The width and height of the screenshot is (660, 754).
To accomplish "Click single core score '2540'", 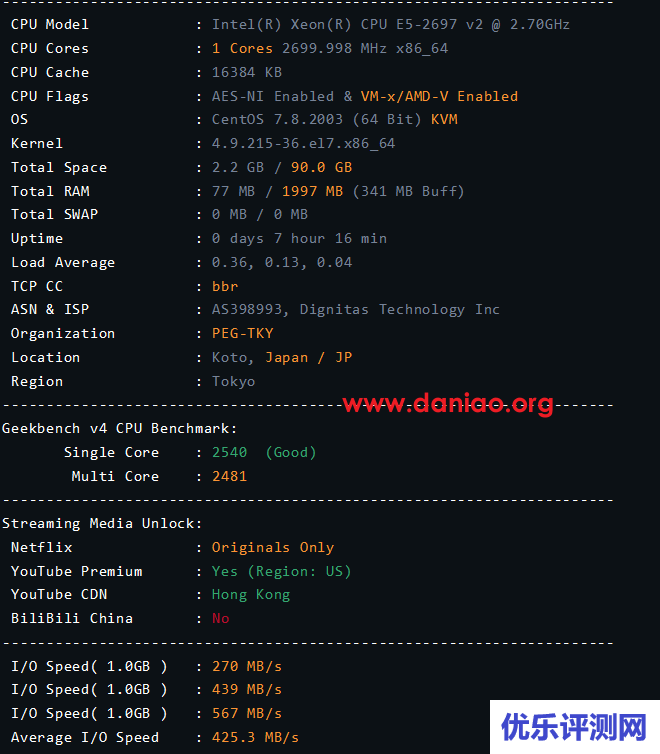I will 229,452.
